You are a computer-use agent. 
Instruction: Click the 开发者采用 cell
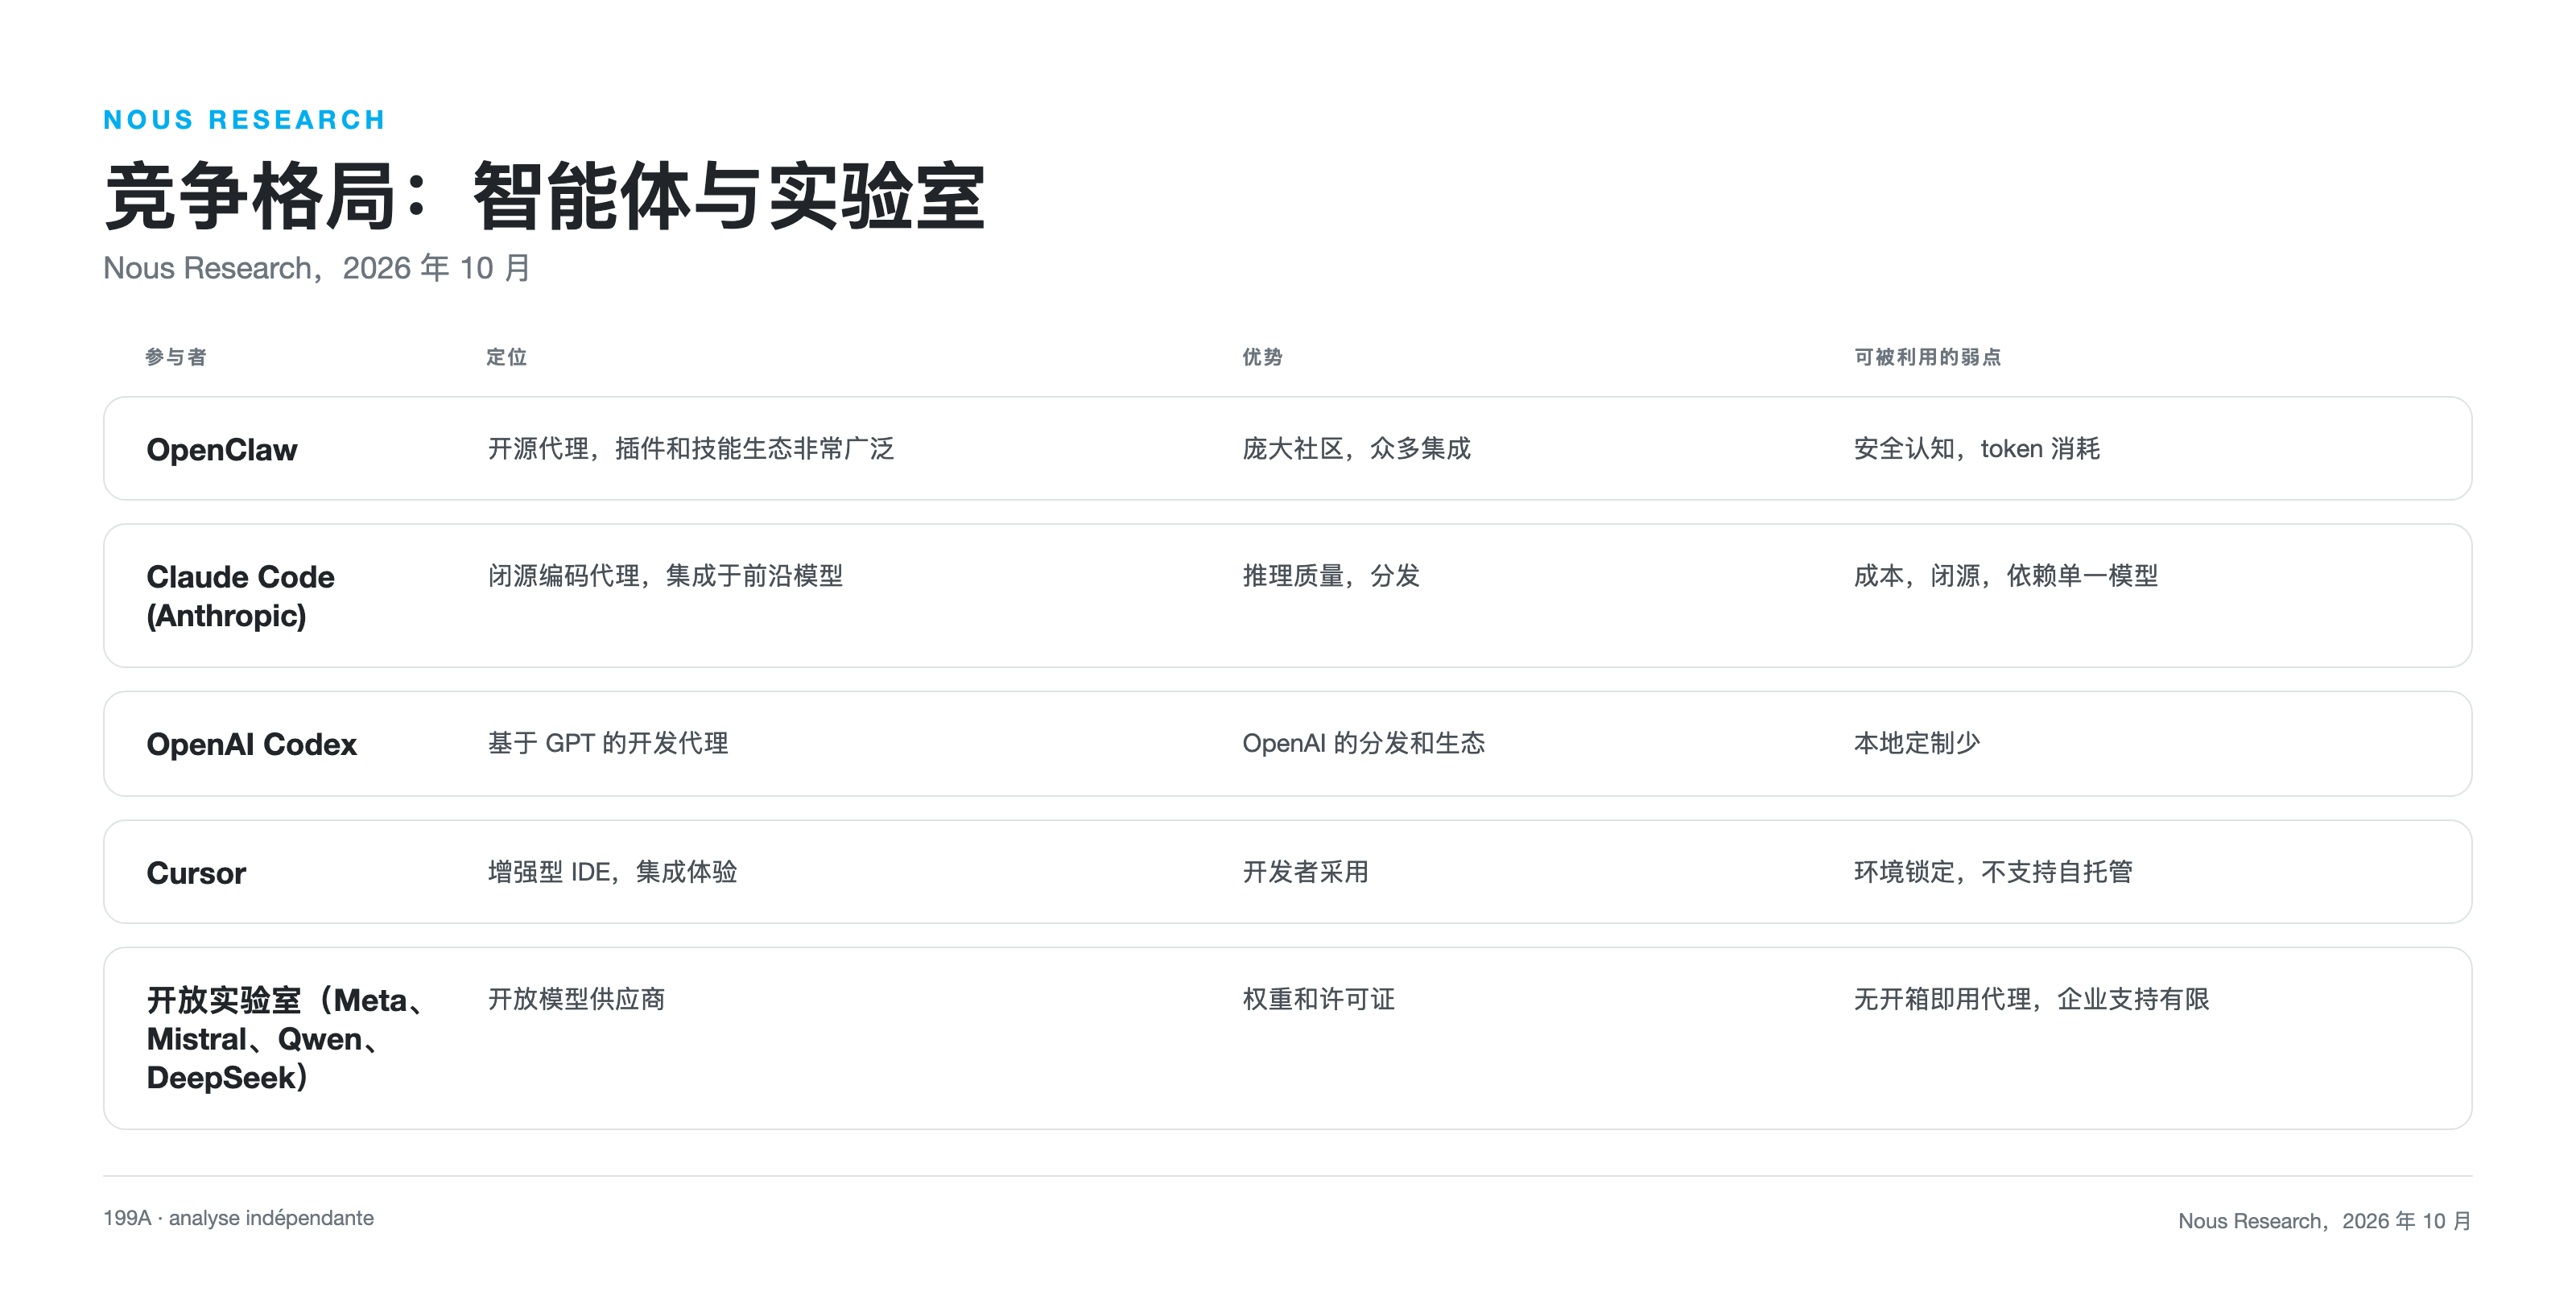point(1305,872)
